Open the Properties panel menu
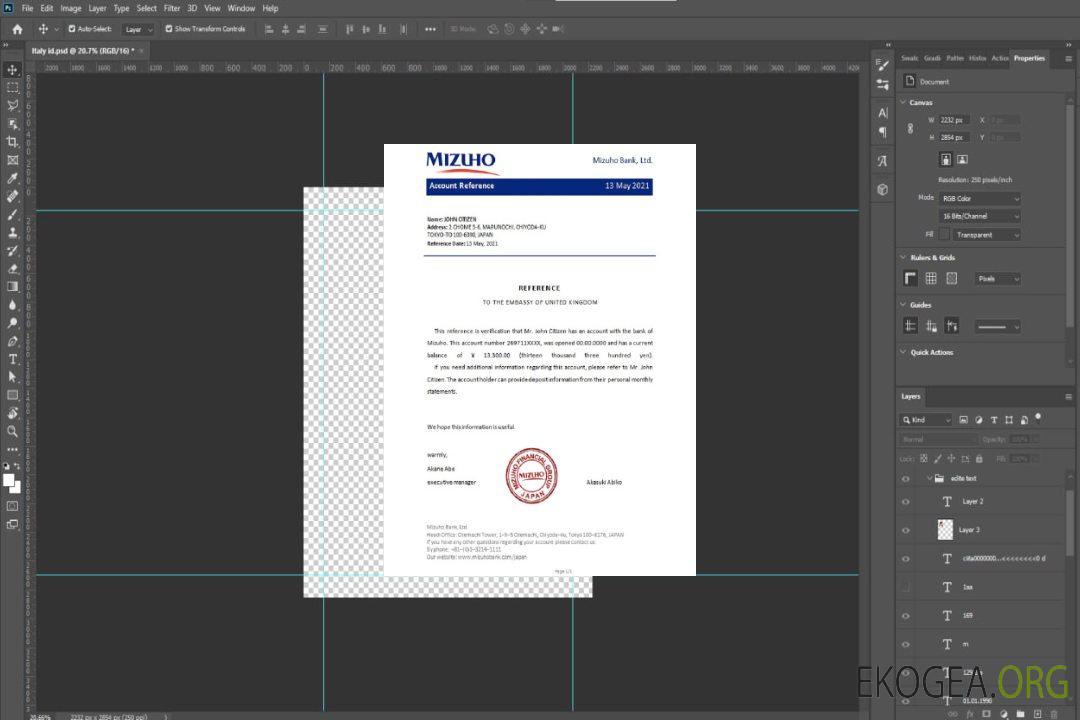Image resolution: width=1080 pixels, height=720 pixels. click(x=1068, y=59)
